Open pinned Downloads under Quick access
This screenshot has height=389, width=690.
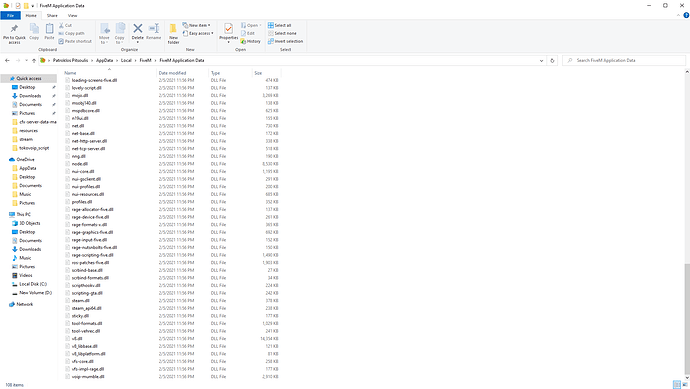click(30, 95)
